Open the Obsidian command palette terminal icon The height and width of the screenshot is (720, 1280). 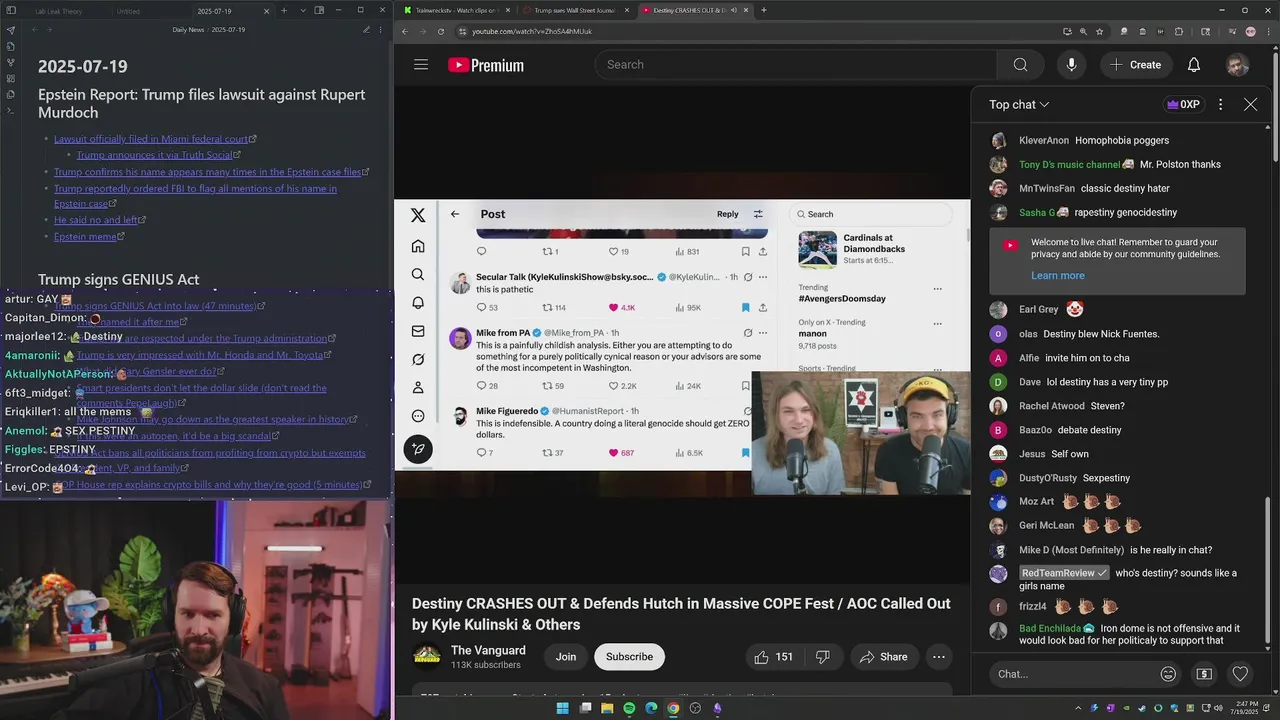[x=11, y=110]
